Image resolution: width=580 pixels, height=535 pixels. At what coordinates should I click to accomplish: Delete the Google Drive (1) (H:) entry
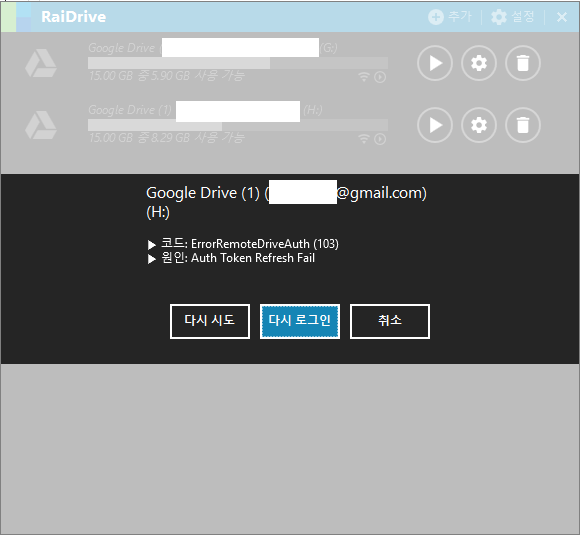tap(523, 125)
